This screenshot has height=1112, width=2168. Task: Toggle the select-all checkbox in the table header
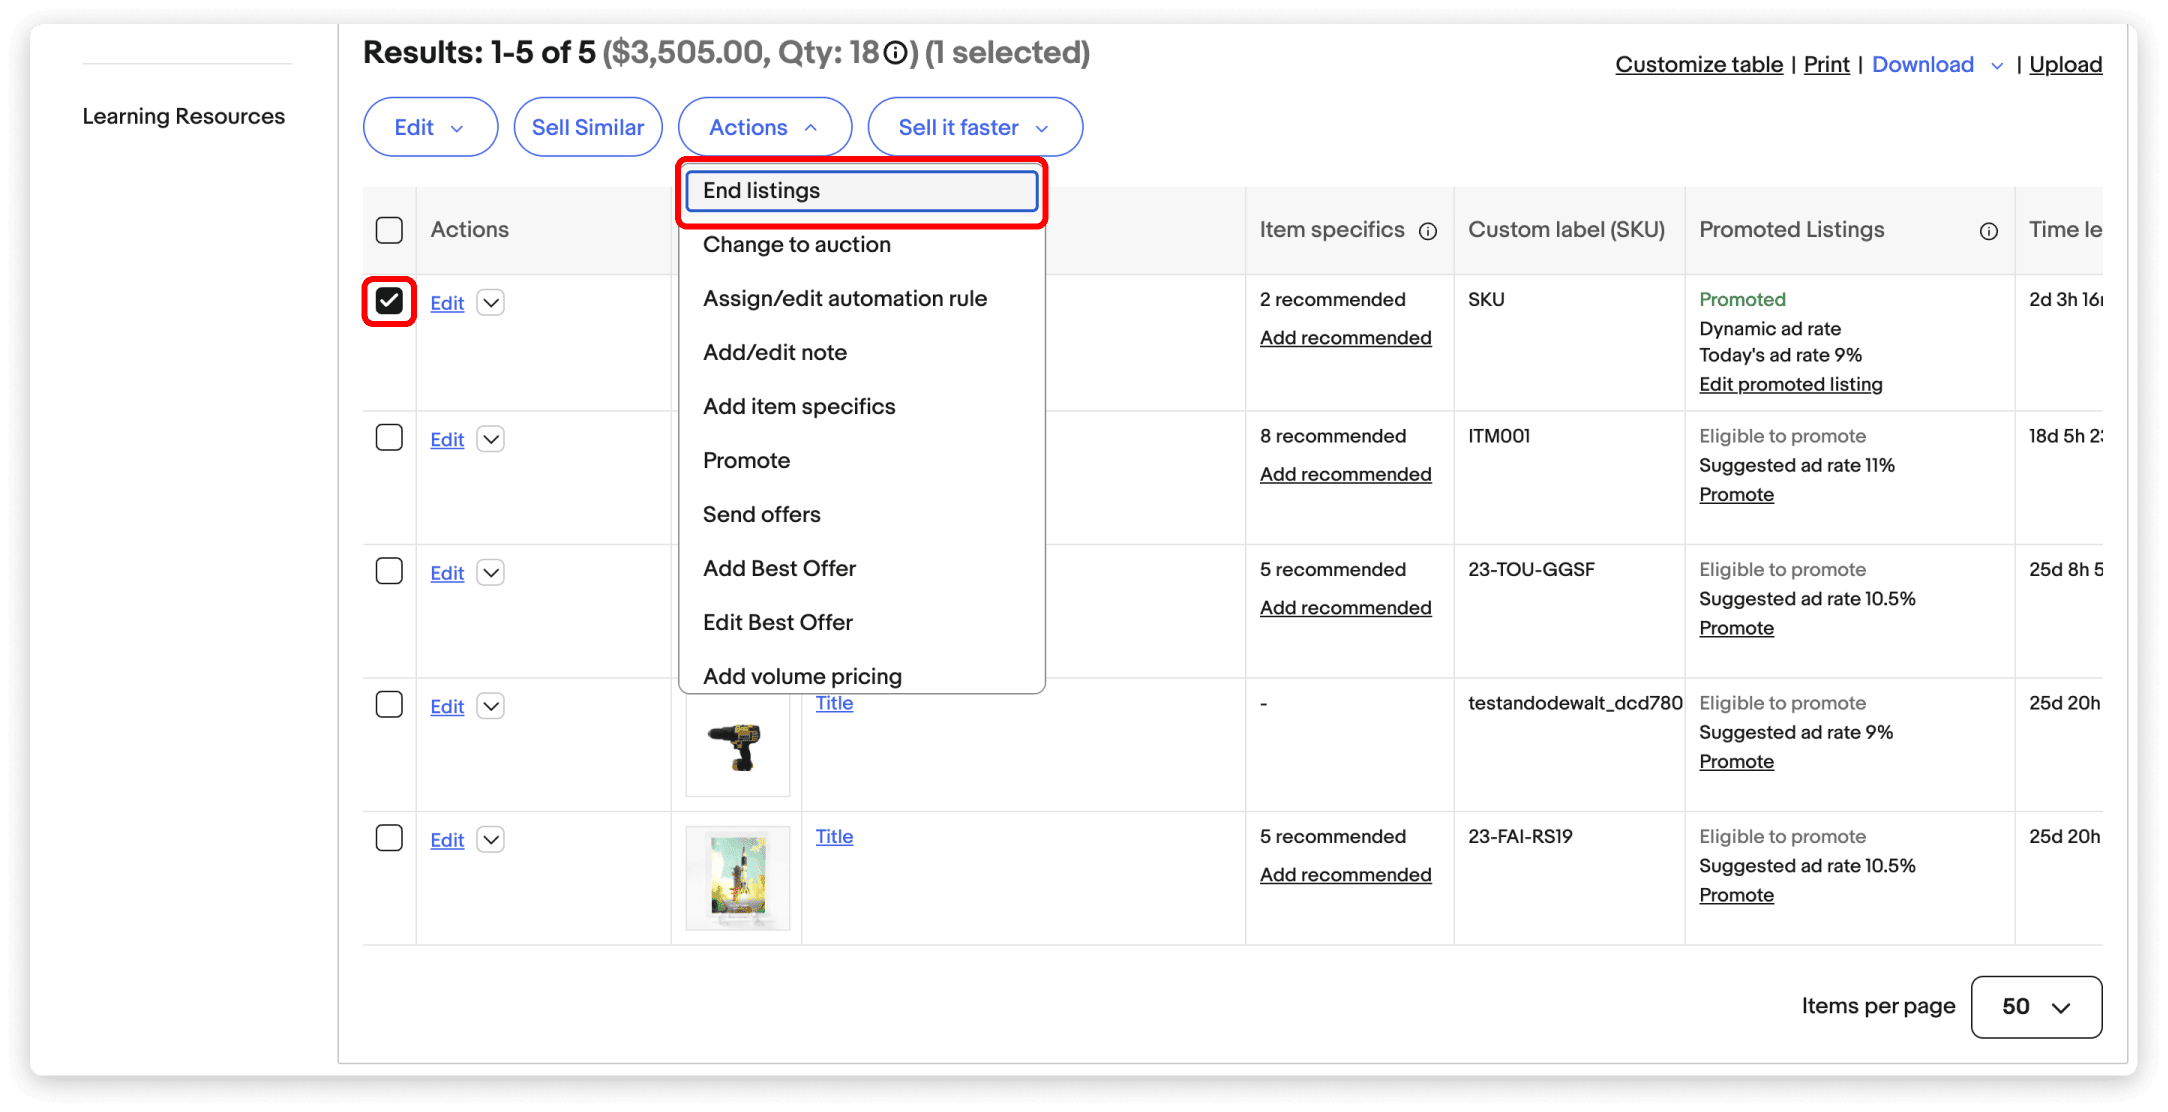(389, 229)
